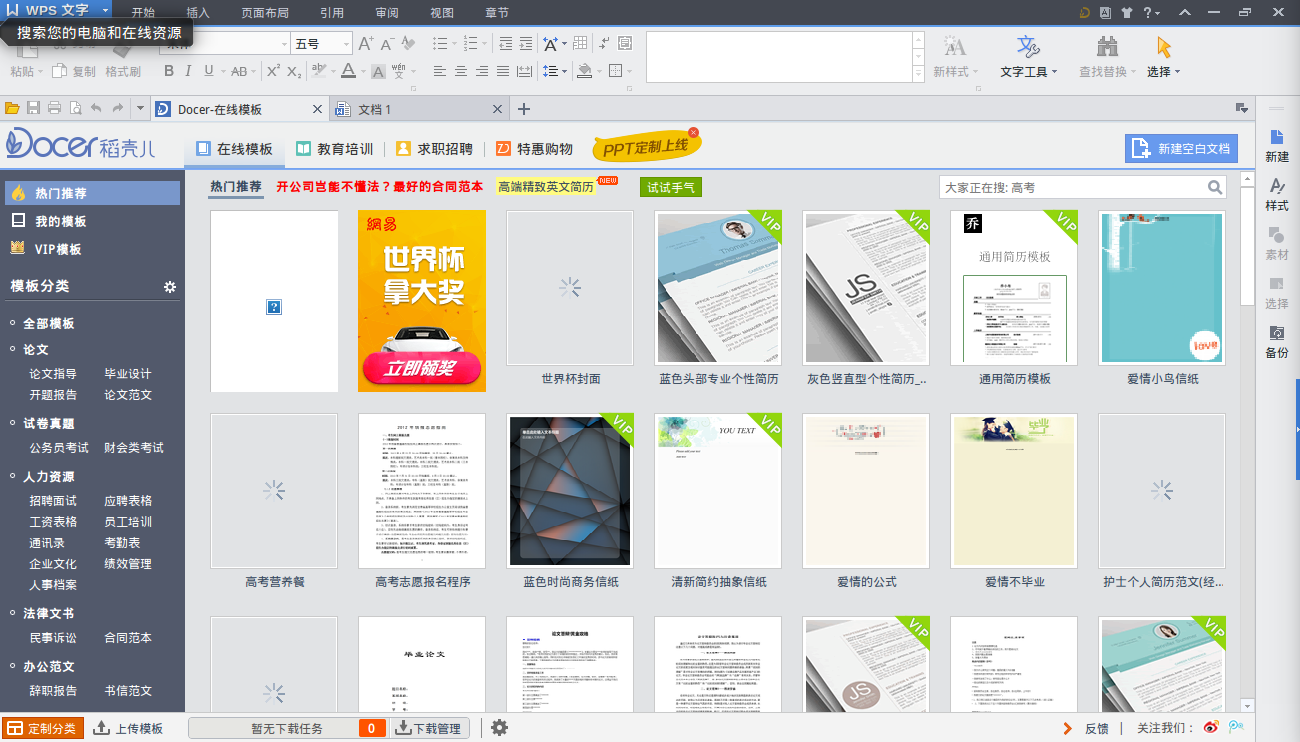Click the Justify alignment icon

[x=503, y=71]
